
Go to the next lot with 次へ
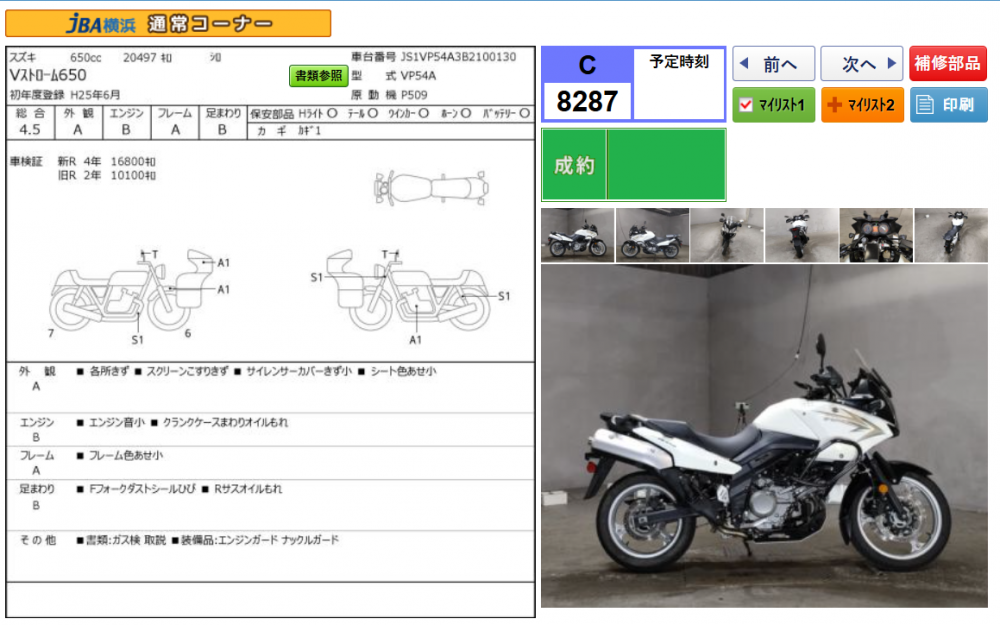pos(862,64)
